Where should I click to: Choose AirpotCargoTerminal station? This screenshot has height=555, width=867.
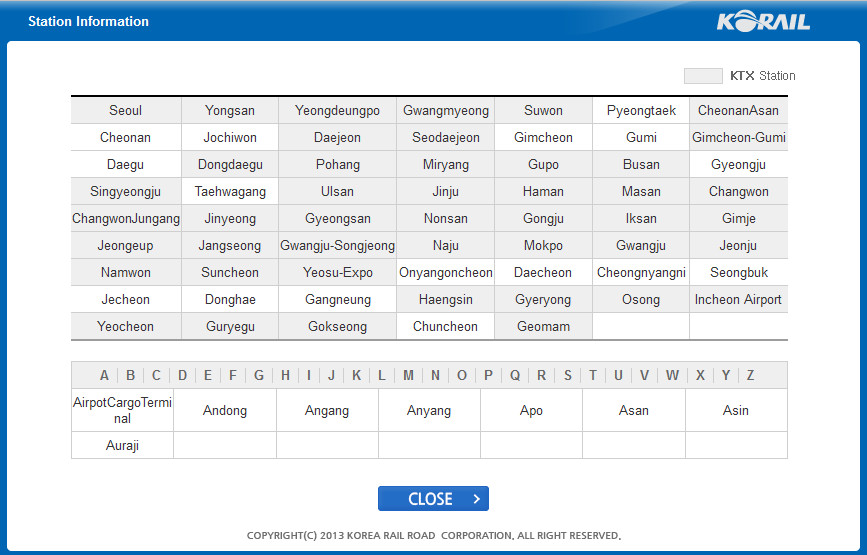click(x=122, y=411)
